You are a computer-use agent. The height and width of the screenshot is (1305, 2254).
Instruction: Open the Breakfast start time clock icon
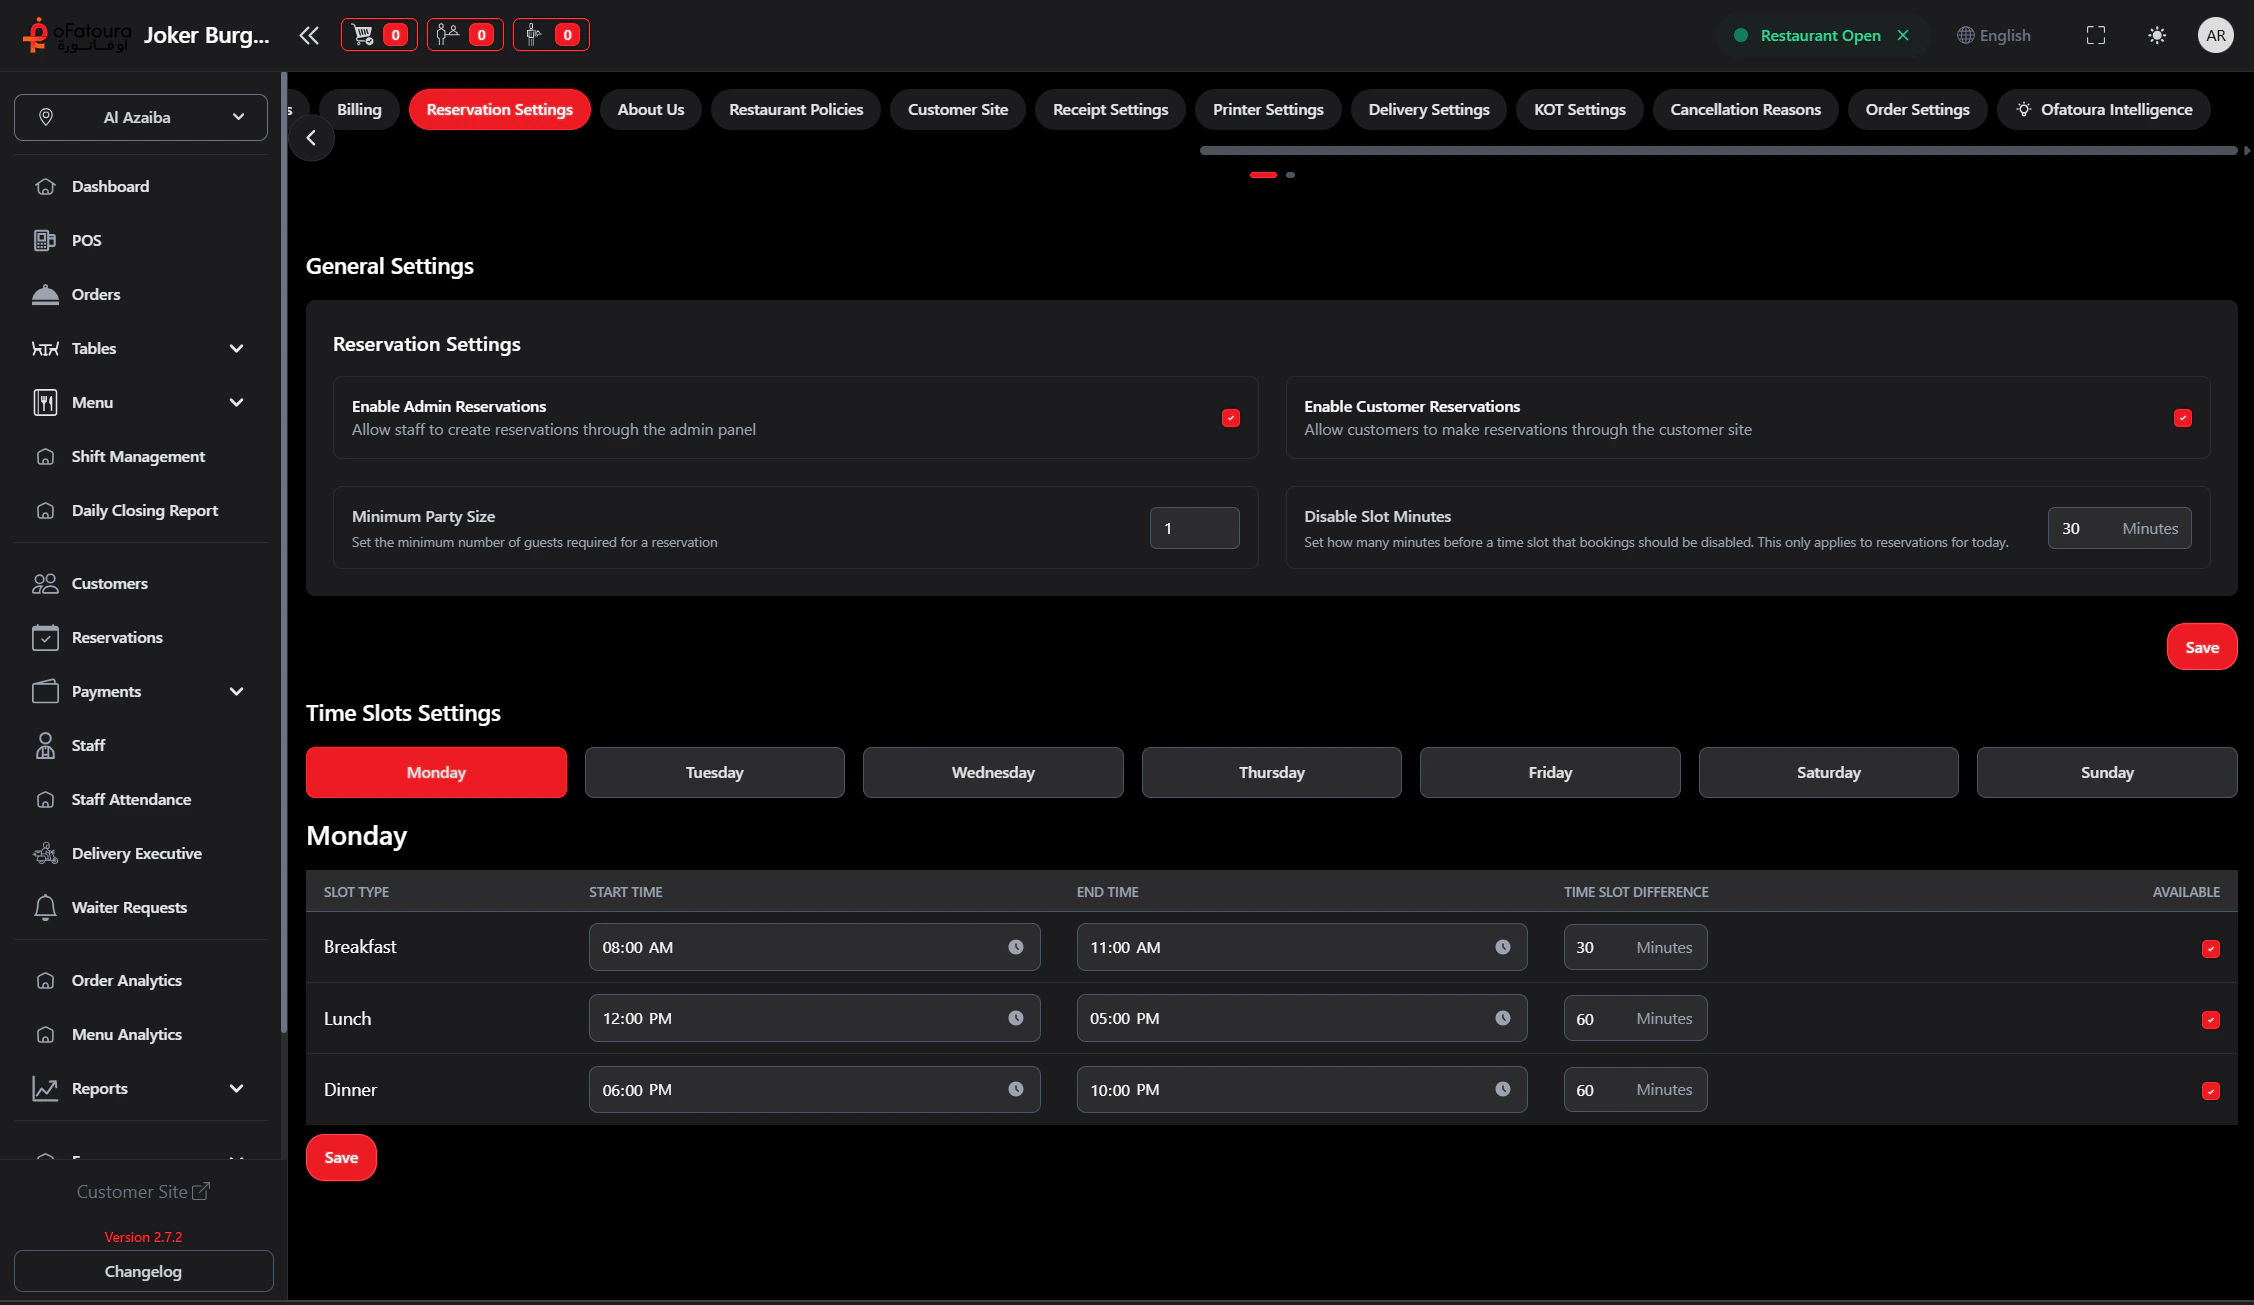[x=1015, y=946]
